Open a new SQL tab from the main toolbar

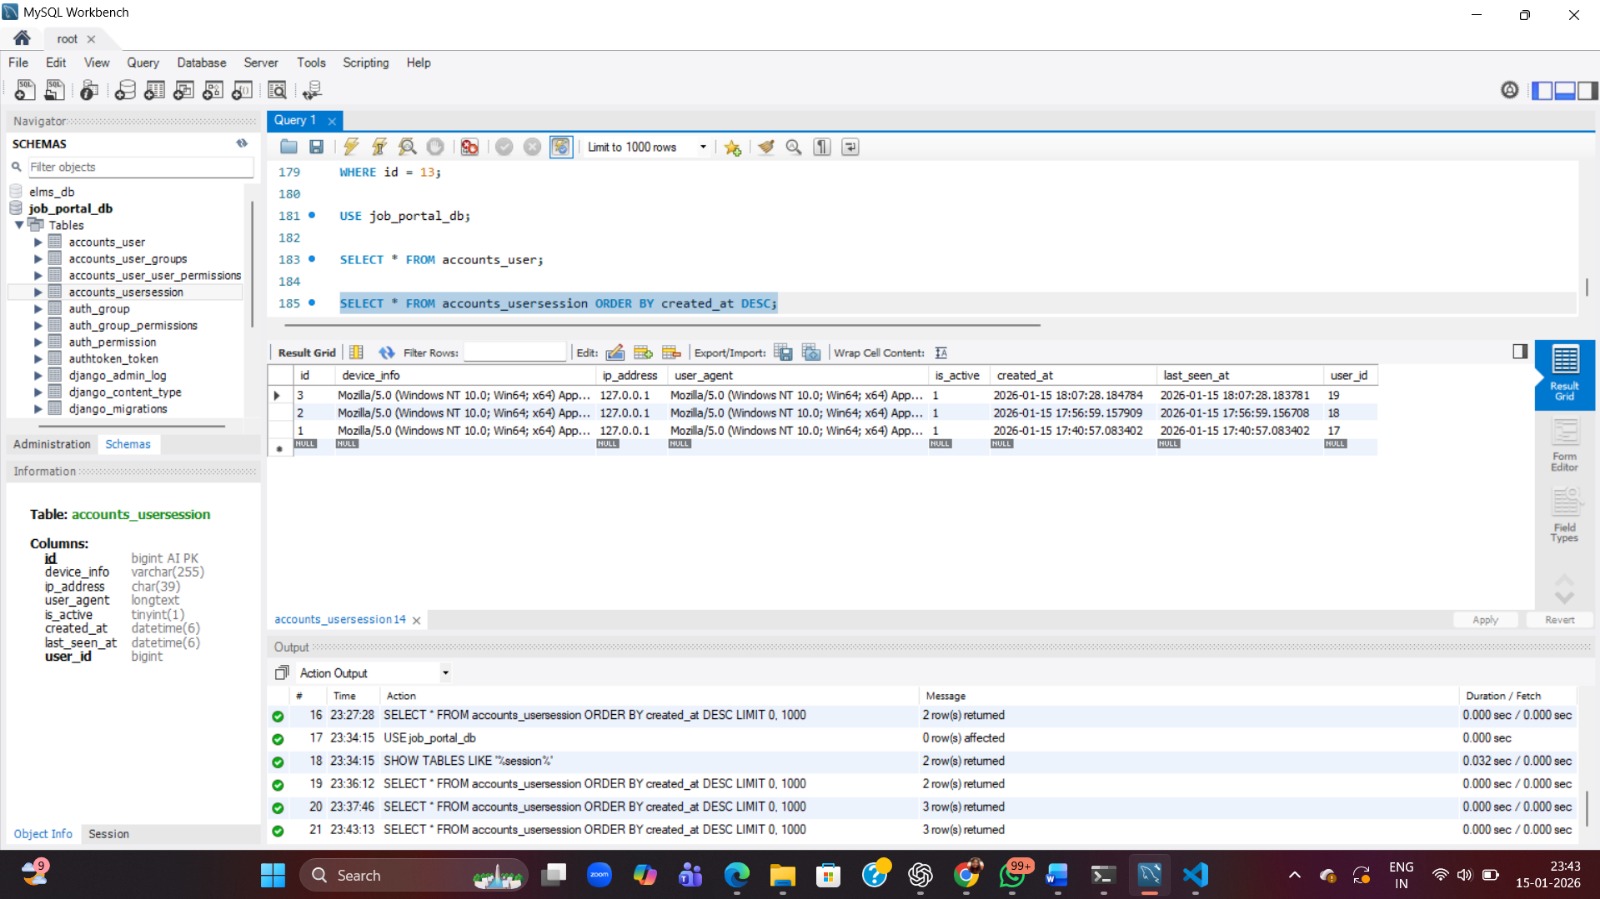coord(24,91)
